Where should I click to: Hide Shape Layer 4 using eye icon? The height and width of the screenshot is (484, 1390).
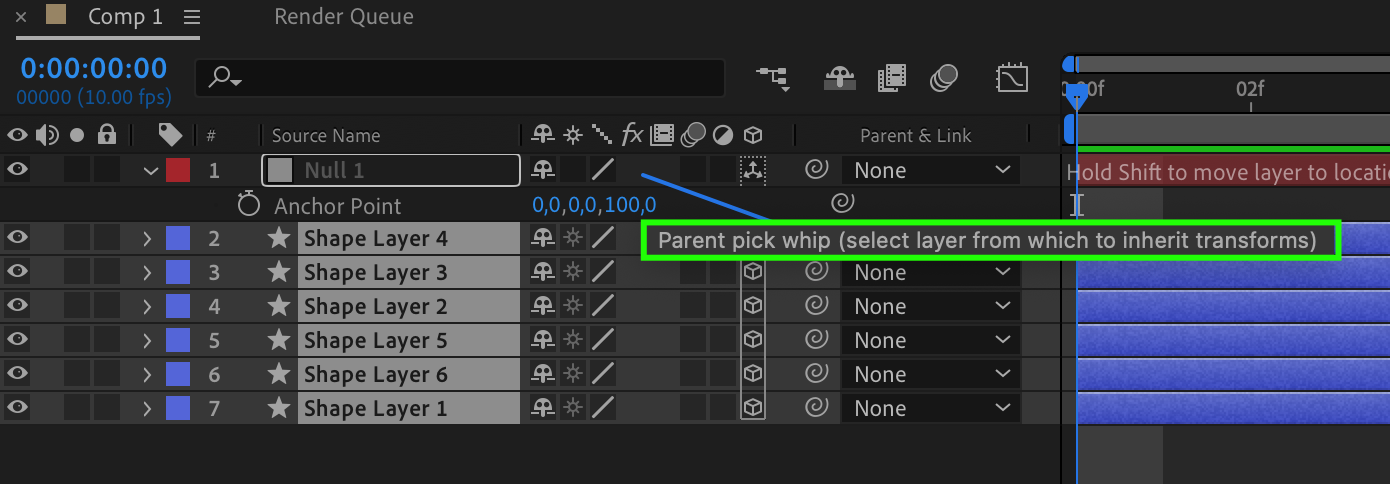coord(18,238)
